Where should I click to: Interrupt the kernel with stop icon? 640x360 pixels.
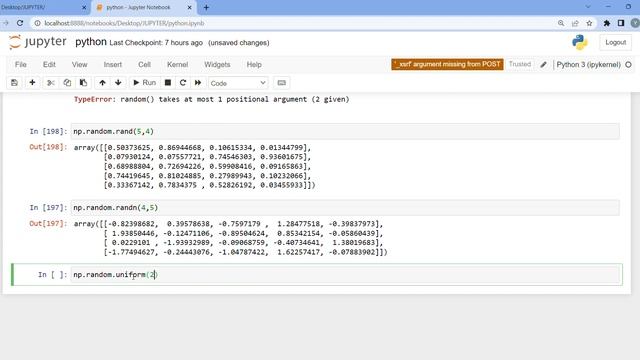(x=168, y=83)
